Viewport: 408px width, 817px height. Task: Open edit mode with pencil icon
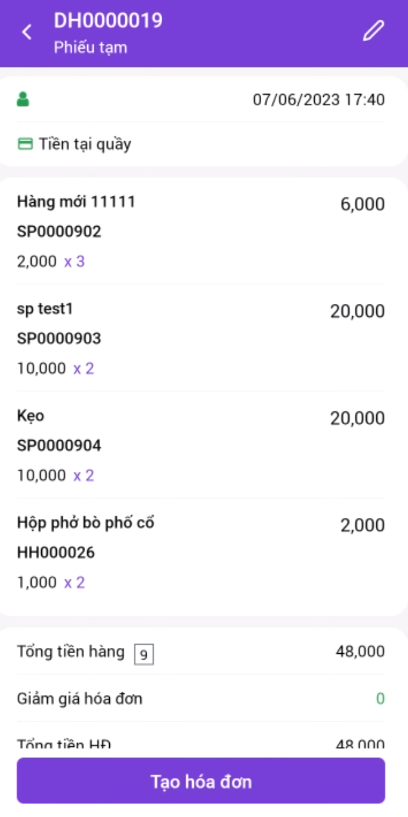374,31
